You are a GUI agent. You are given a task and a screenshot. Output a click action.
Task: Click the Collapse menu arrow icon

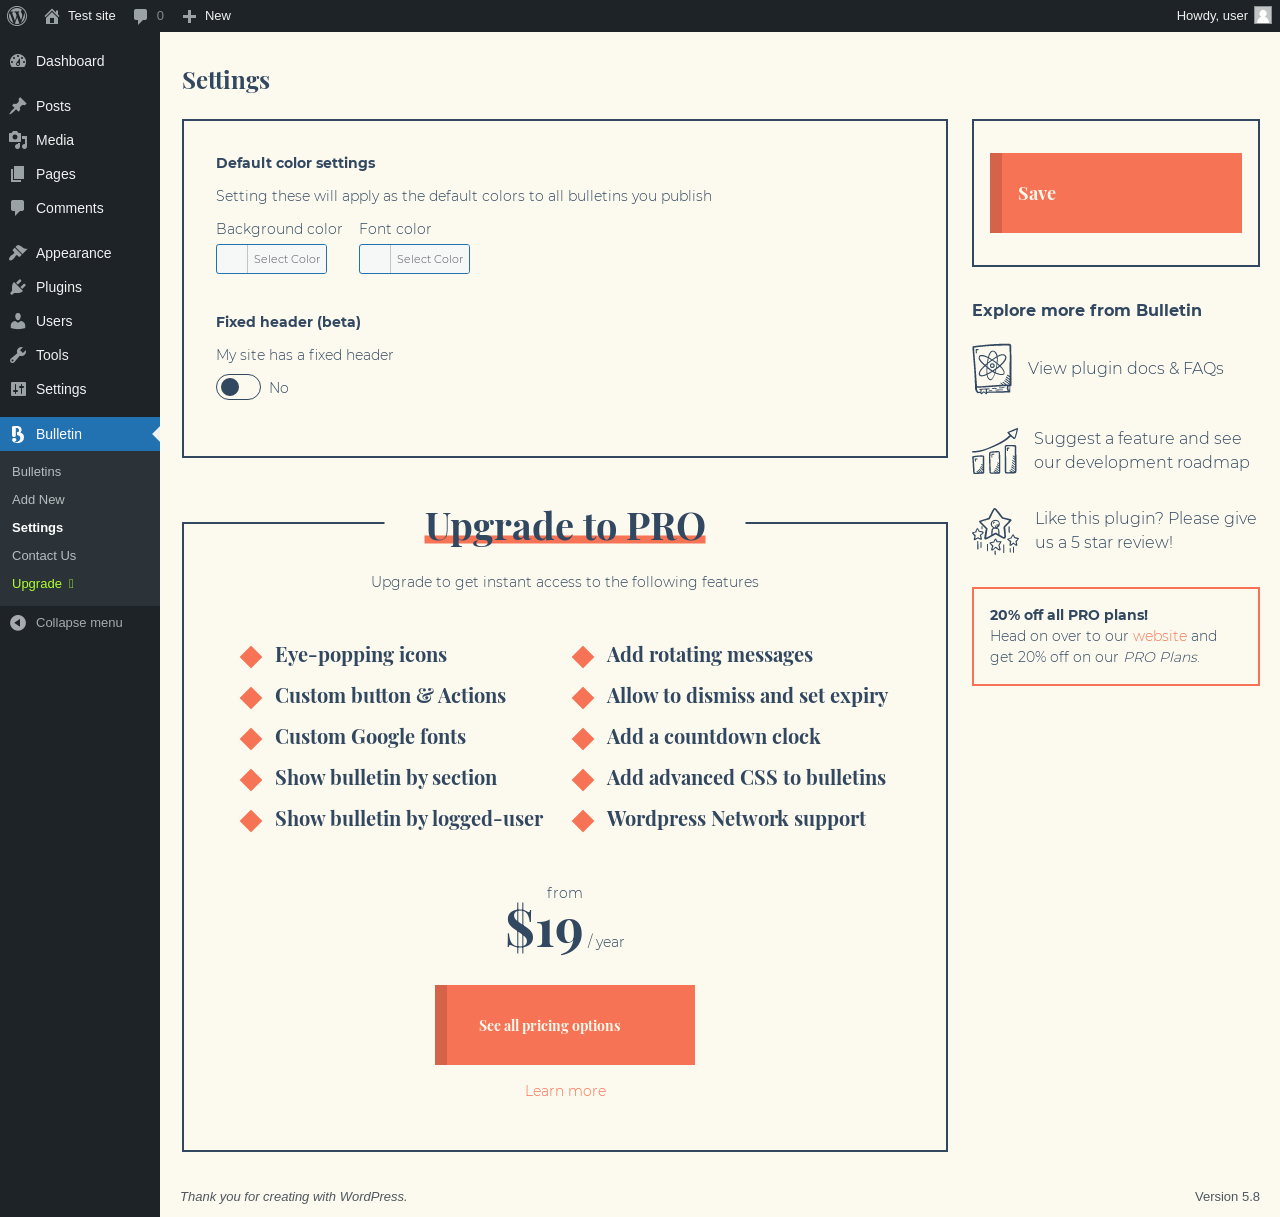pos(18,623)
